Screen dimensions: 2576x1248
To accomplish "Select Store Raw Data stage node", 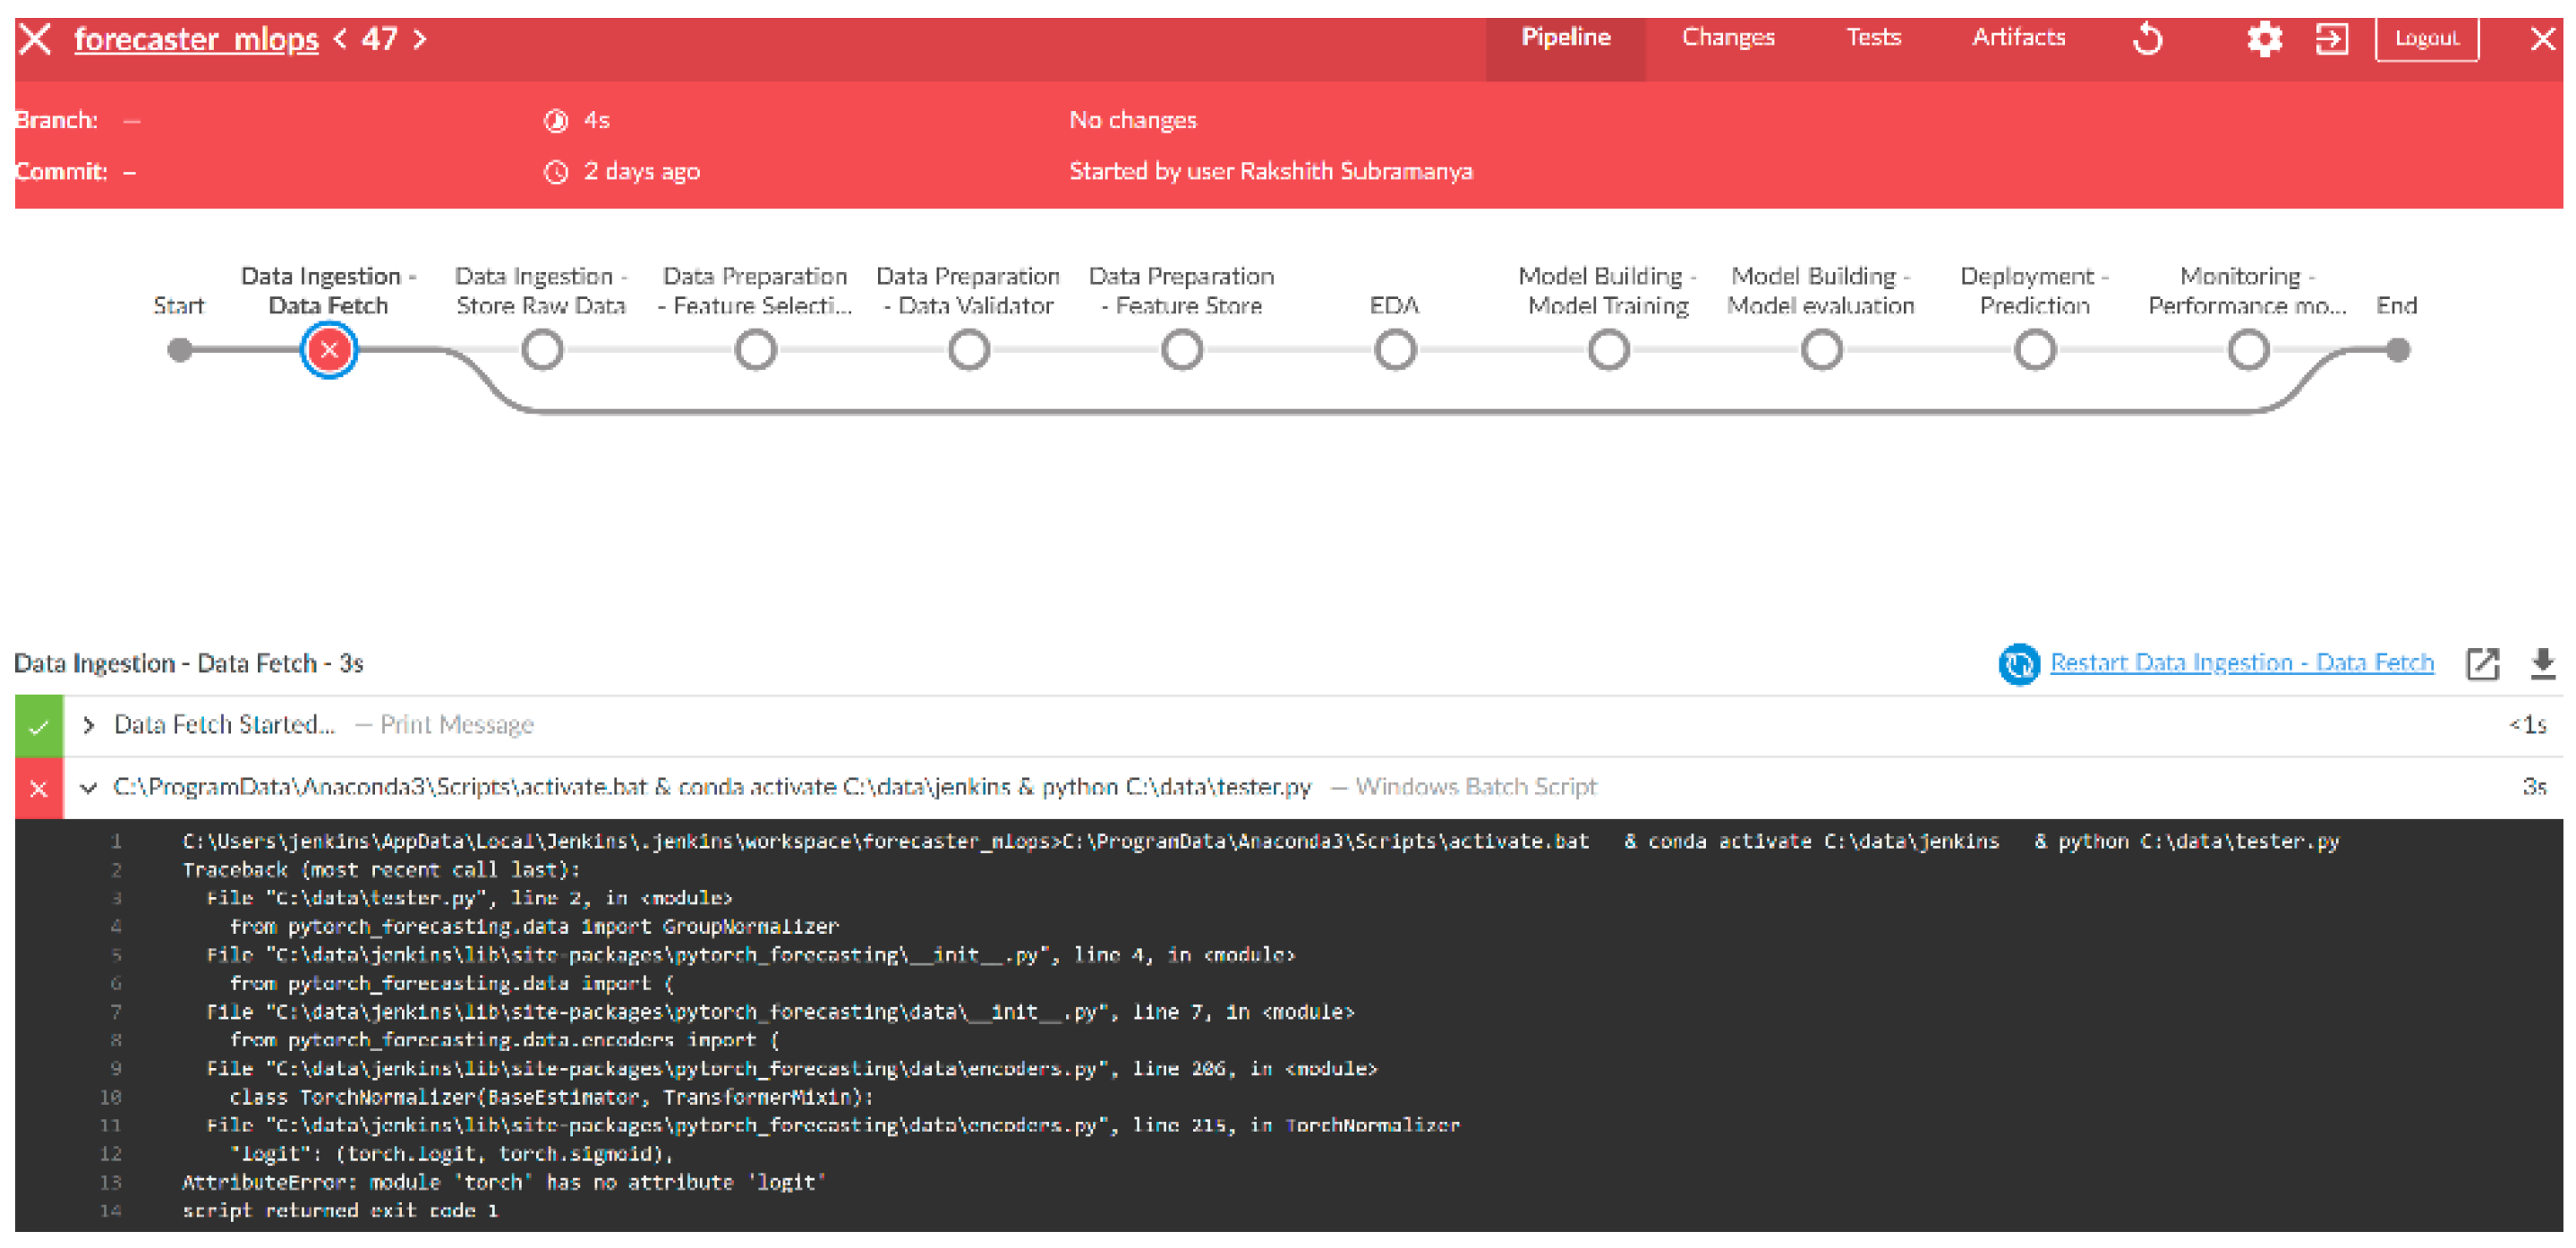I will tap(542, 350).
